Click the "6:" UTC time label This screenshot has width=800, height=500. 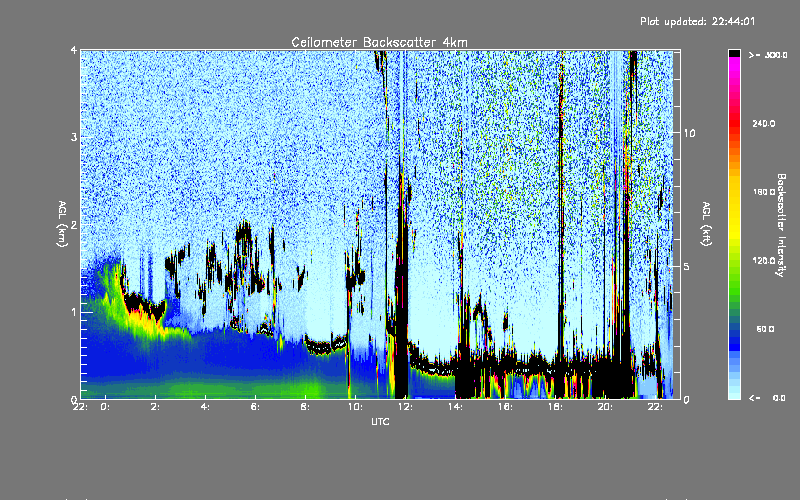pos(256,407)
